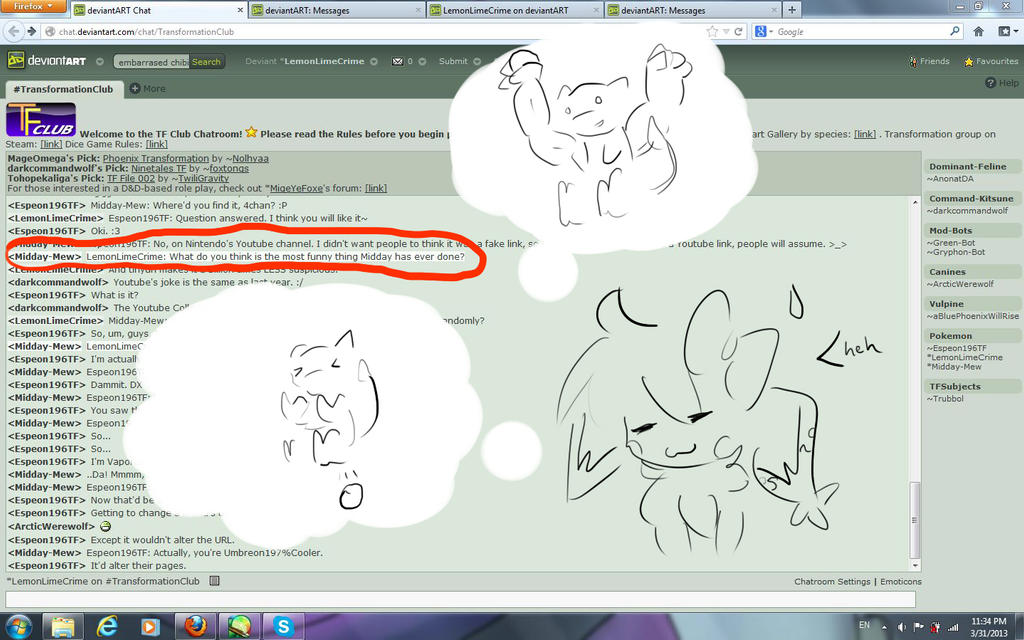Click the Google search magnifier icon
1024x640 pixels.
click(x=955, y=31)
